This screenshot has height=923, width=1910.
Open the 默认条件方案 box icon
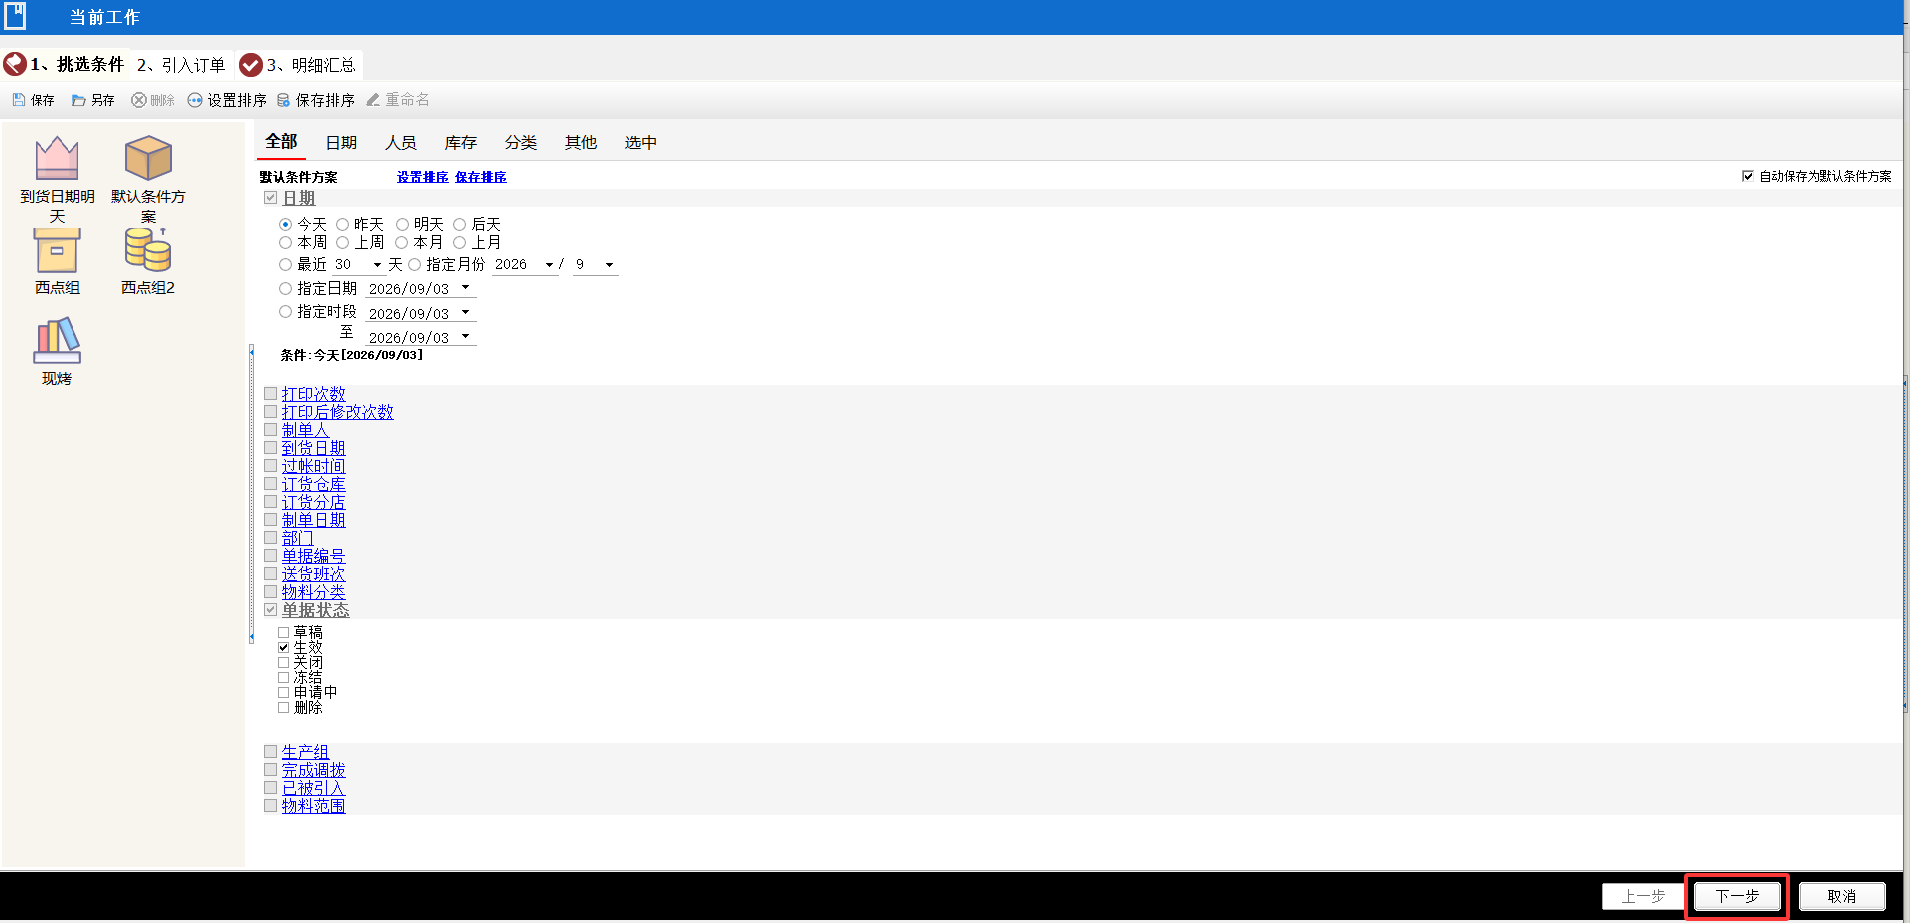[x=148, y=158]
